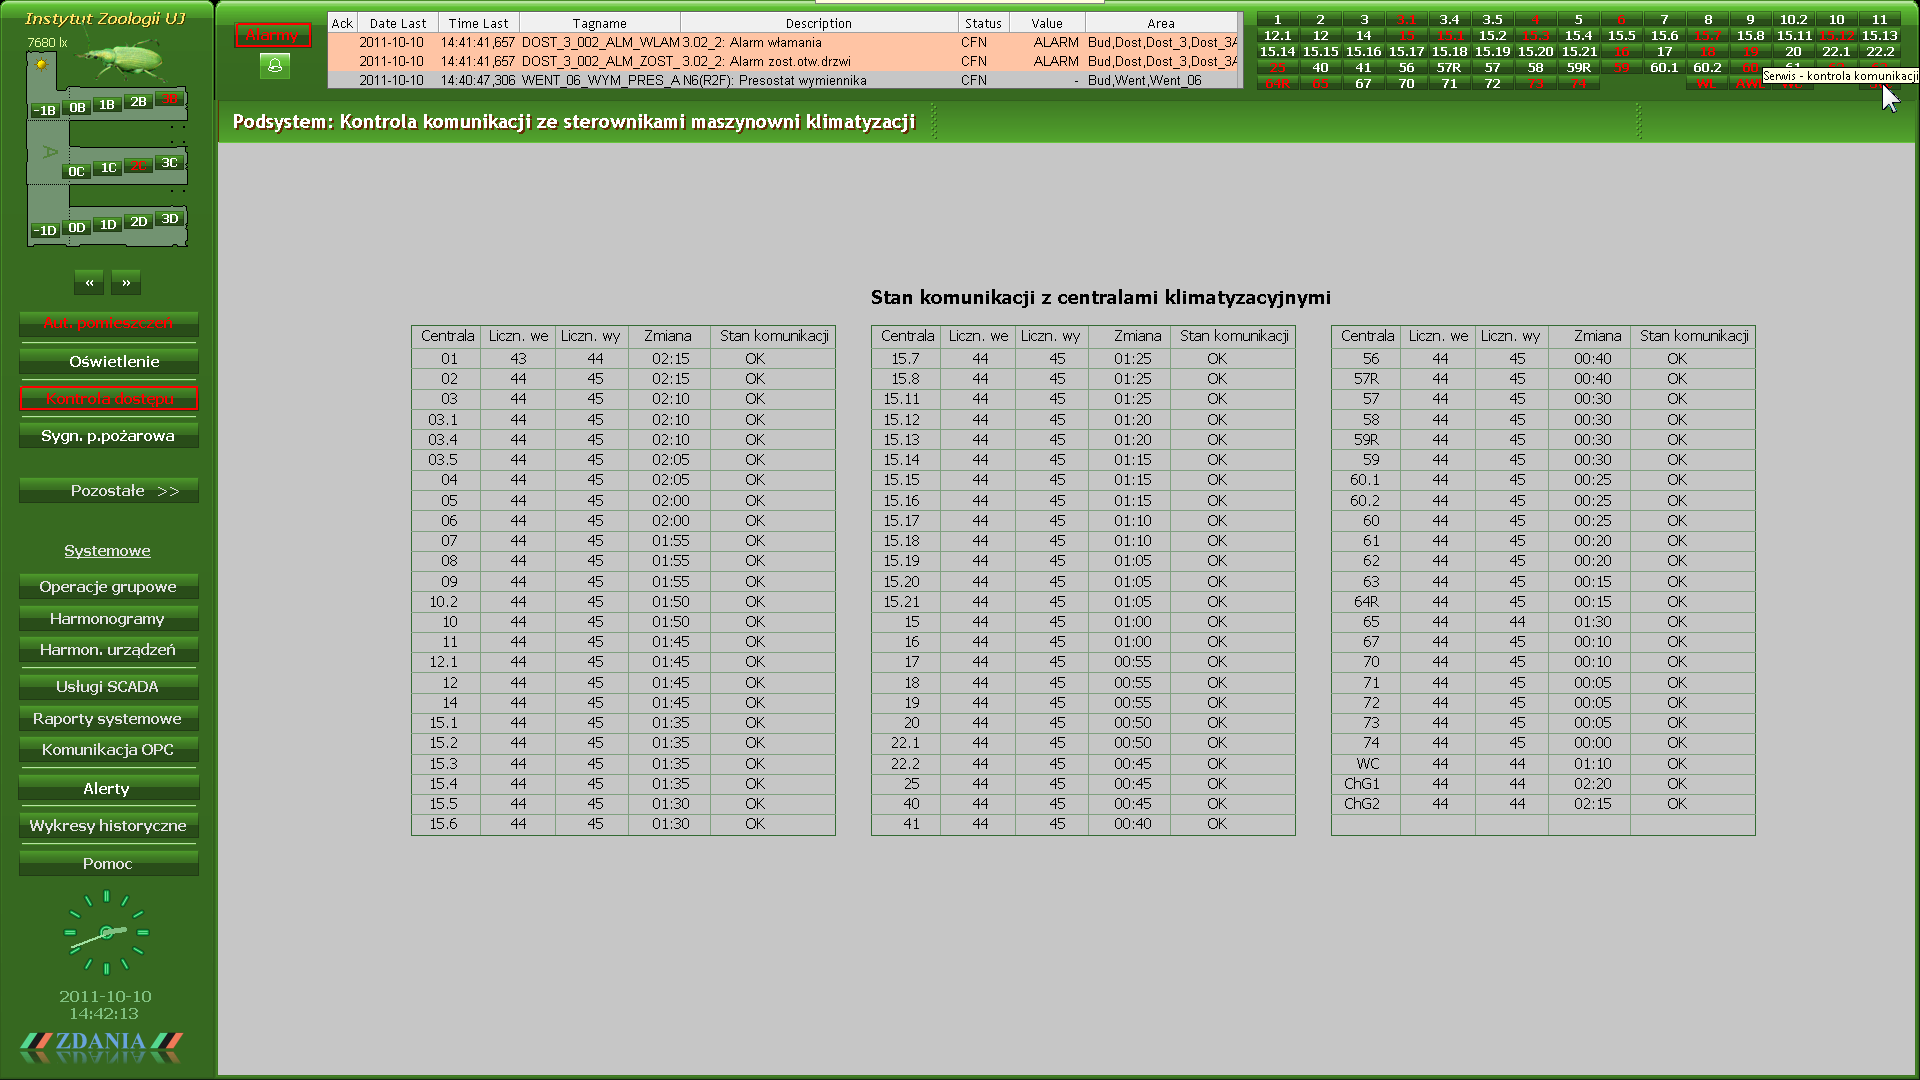Select the alarm row DOST_3_002_ALM_WLAM

[784, 42]
